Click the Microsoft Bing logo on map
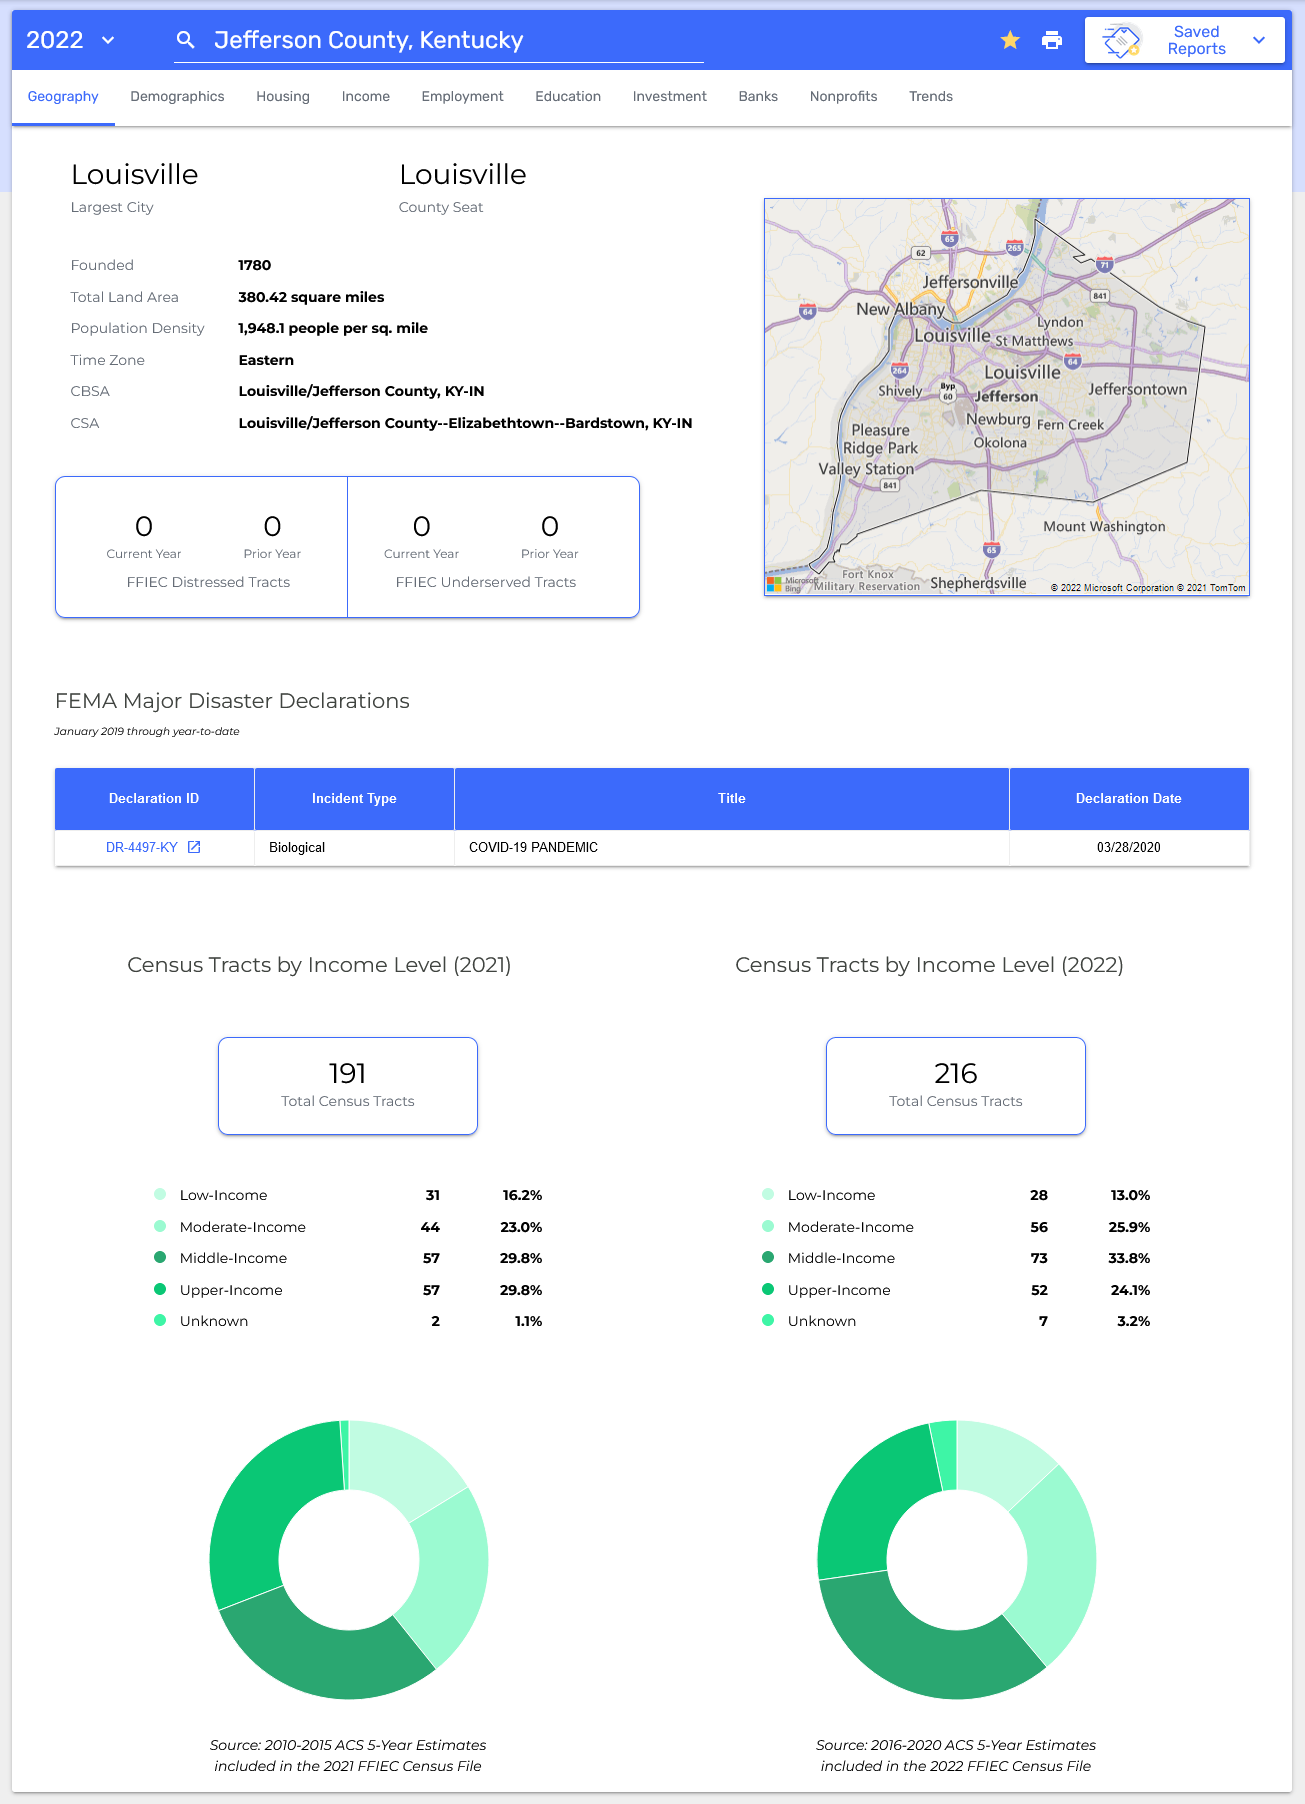This screenshot has height=1804, width=1305. (x=792, y=584)
